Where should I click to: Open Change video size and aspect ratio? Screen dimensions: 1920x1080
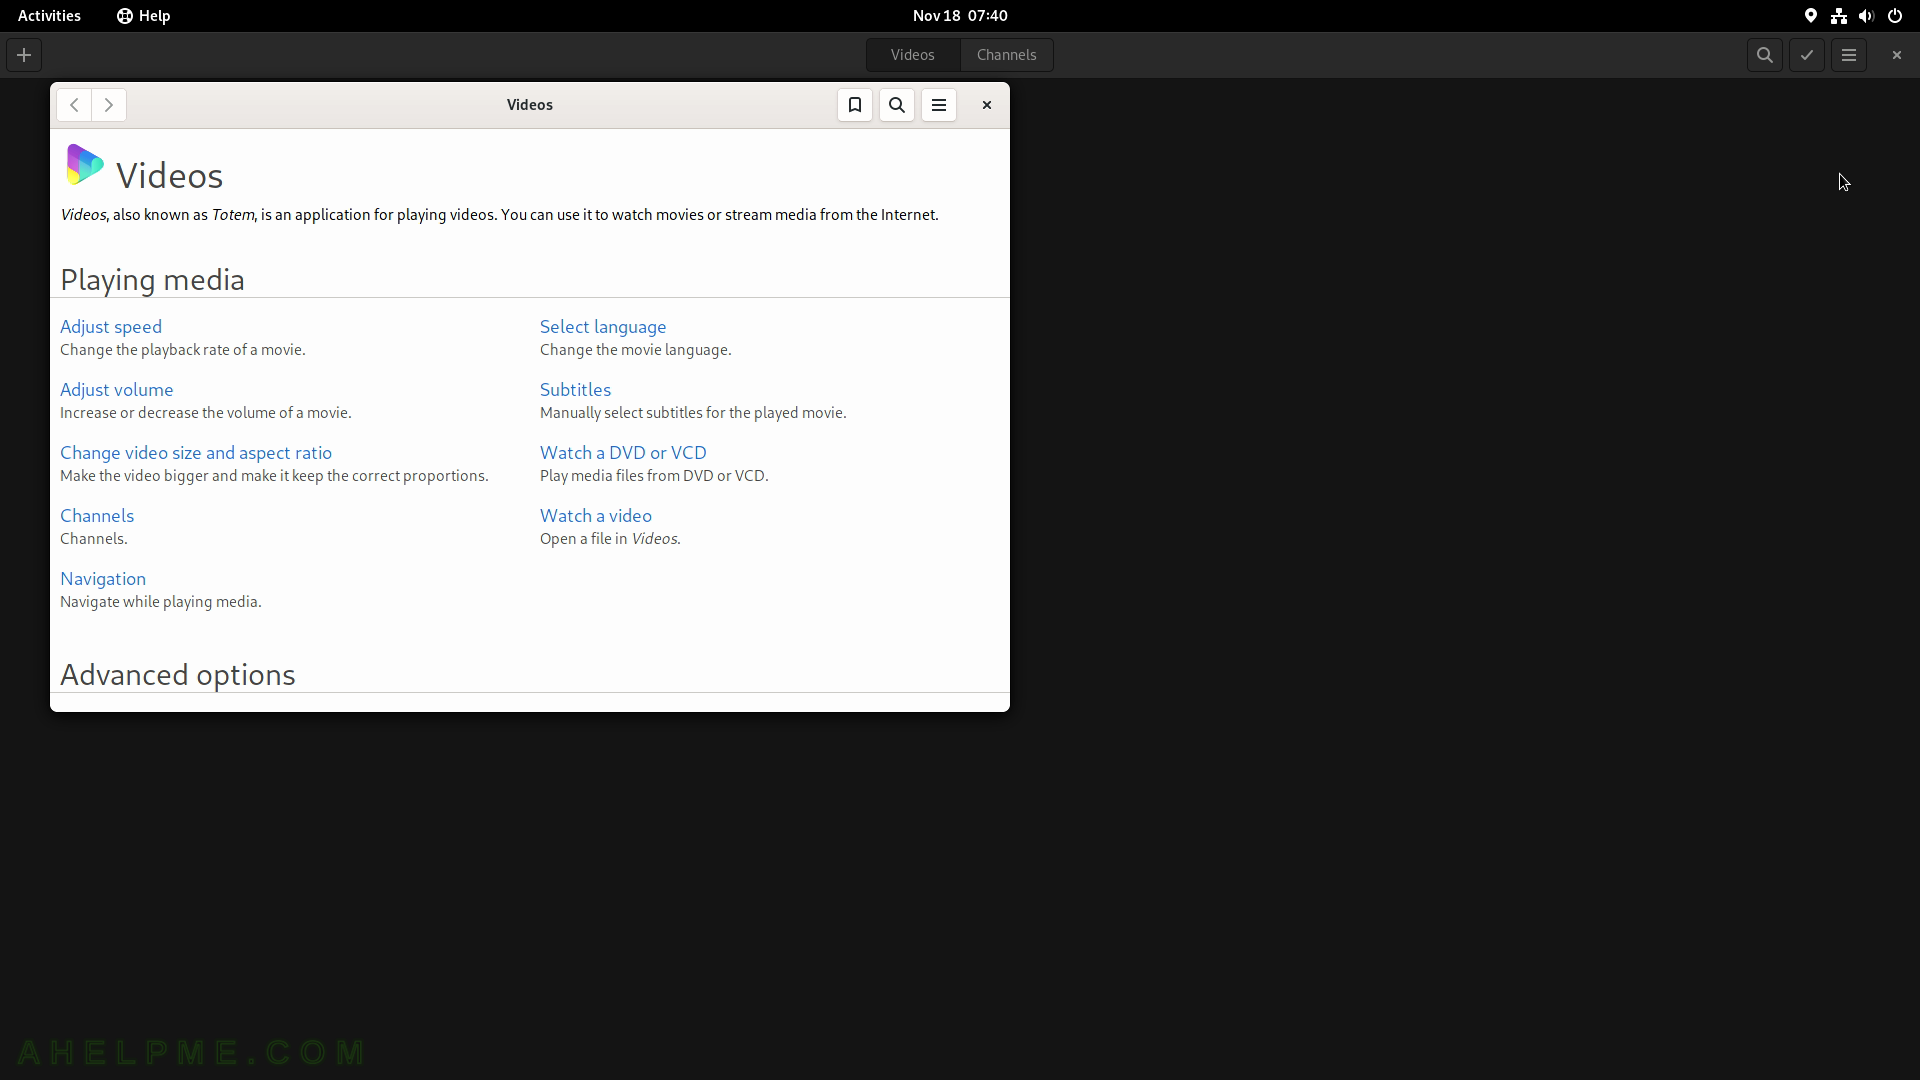point(196,453)
